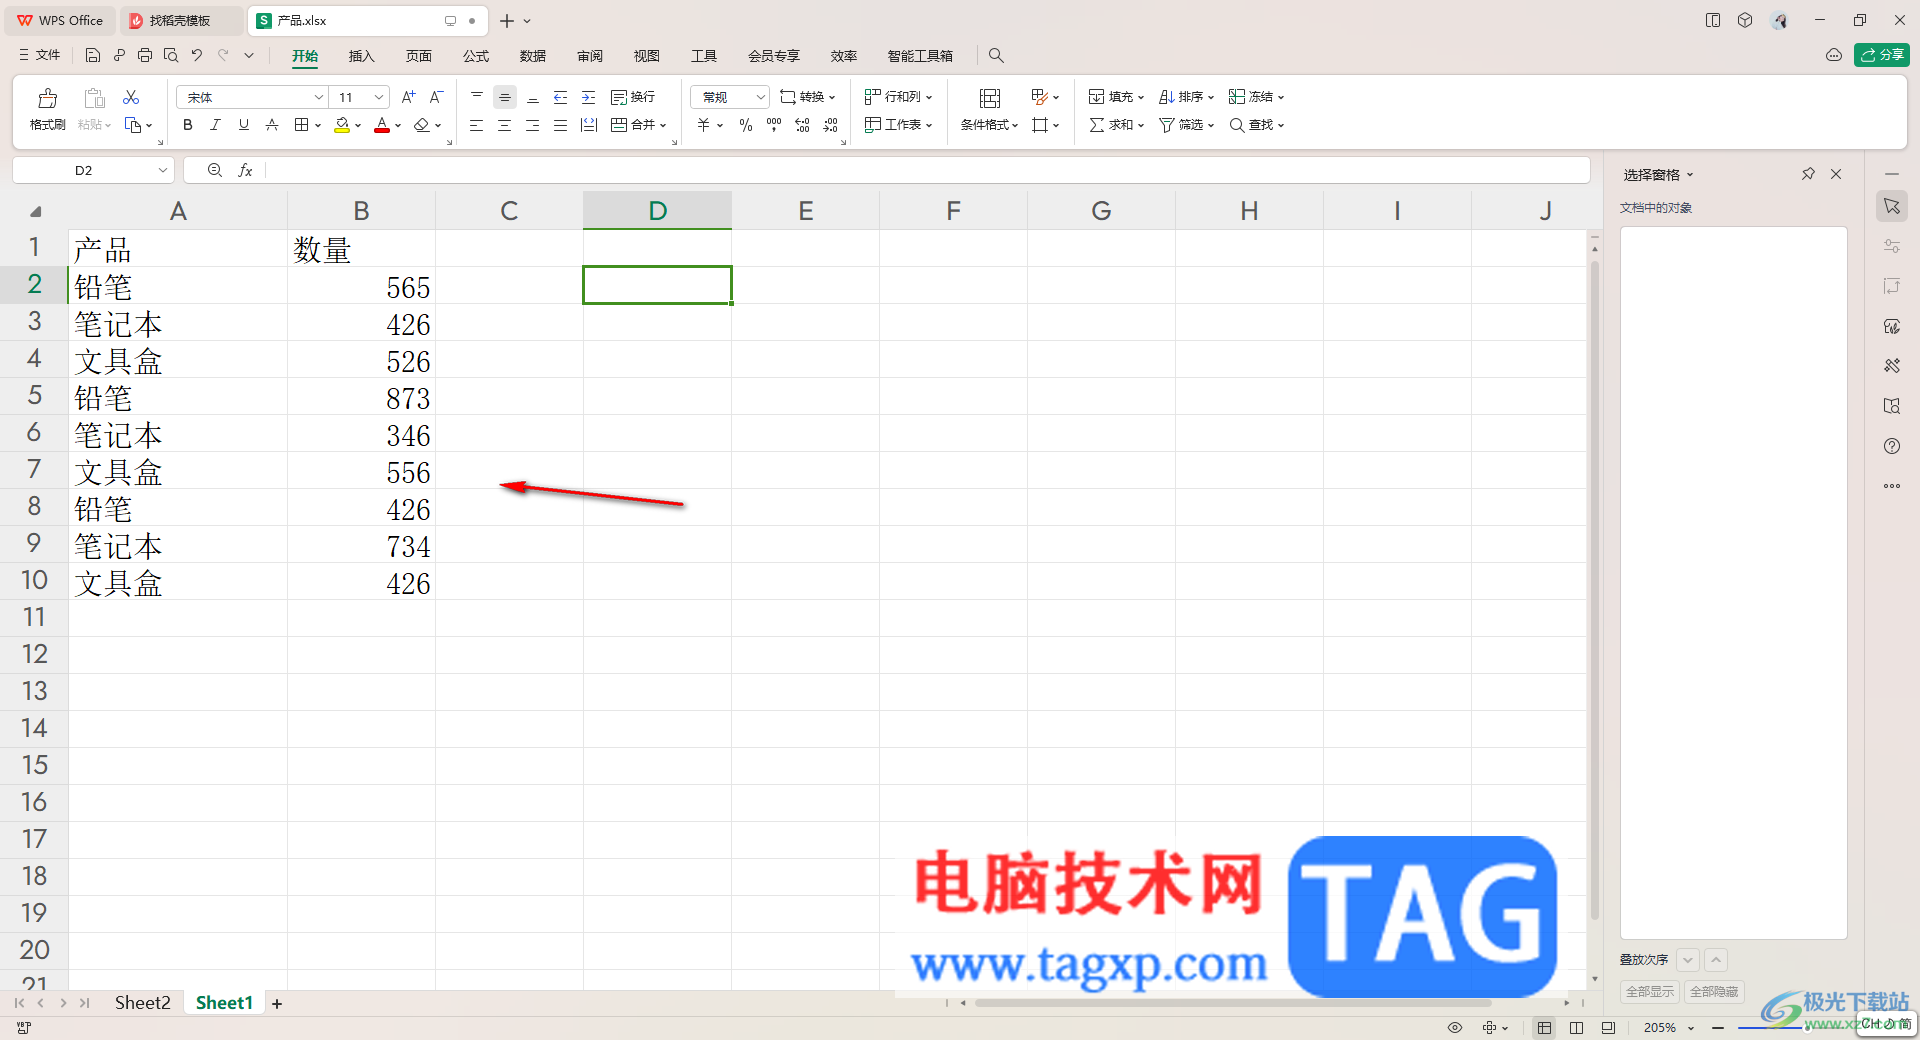Click the Name Box showing D2
This screenshot has height=1040, width=1920.
93,171
